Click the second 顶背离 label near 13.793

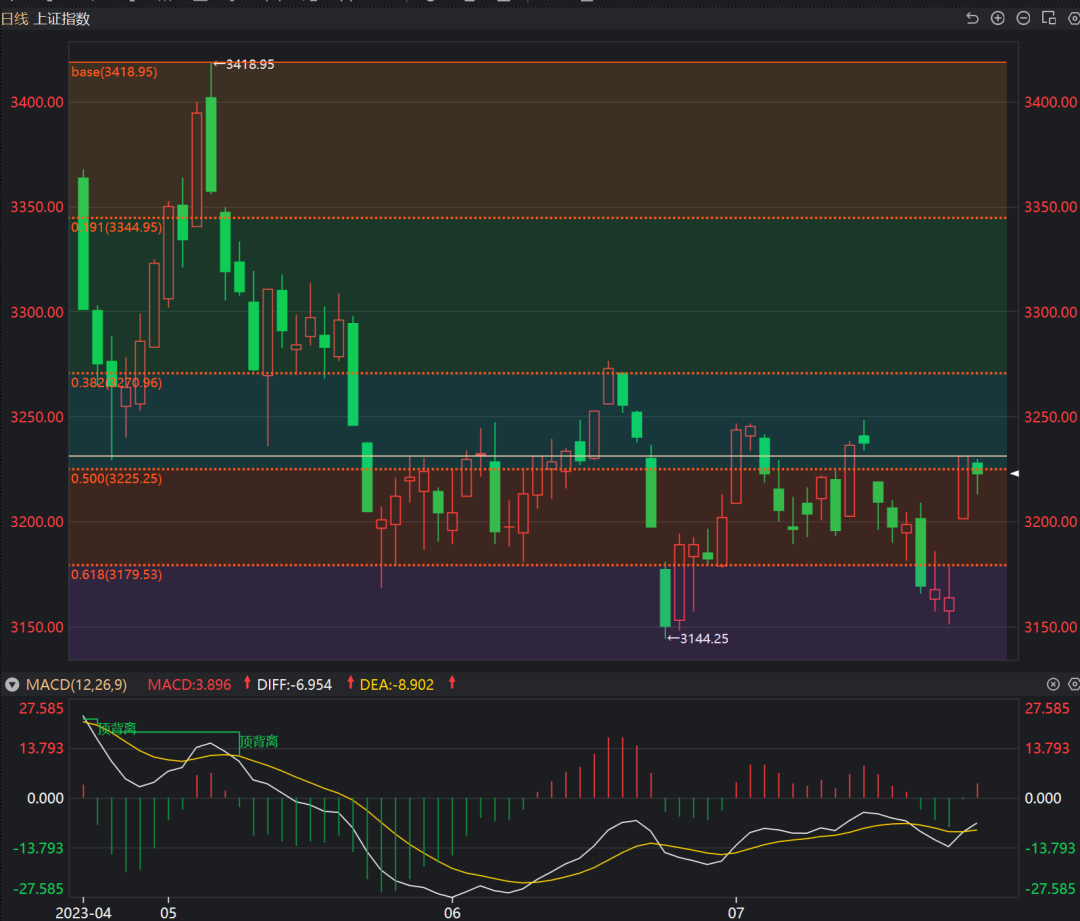pos(259,742)
